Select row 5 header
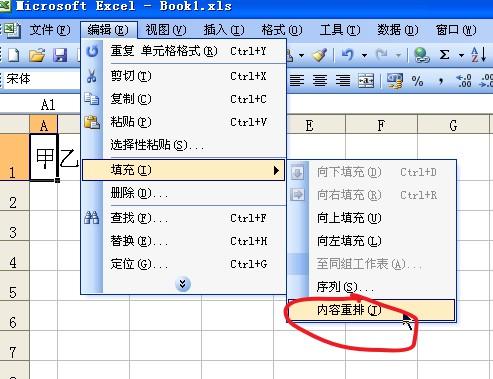Screen dimensions: 493x379 pyautogui.click(x=14, y=286)
